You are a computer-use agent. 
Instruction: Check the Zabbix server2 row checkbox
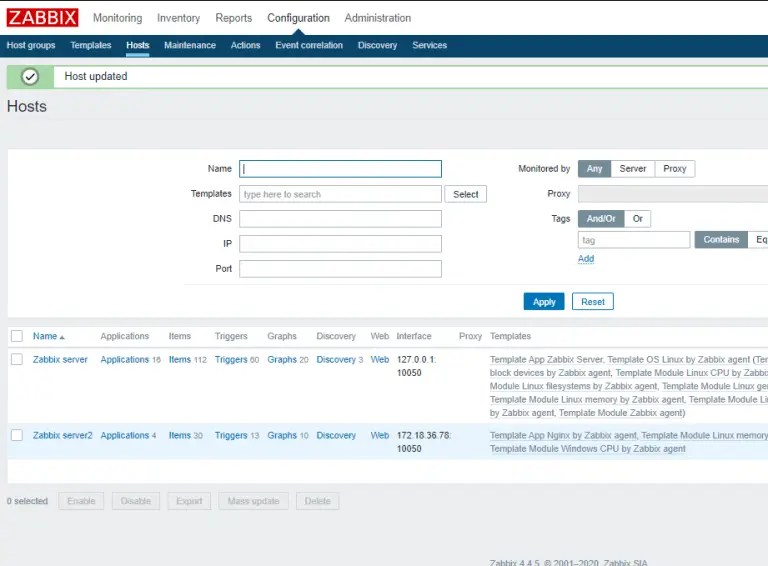[x=17, y=435]
